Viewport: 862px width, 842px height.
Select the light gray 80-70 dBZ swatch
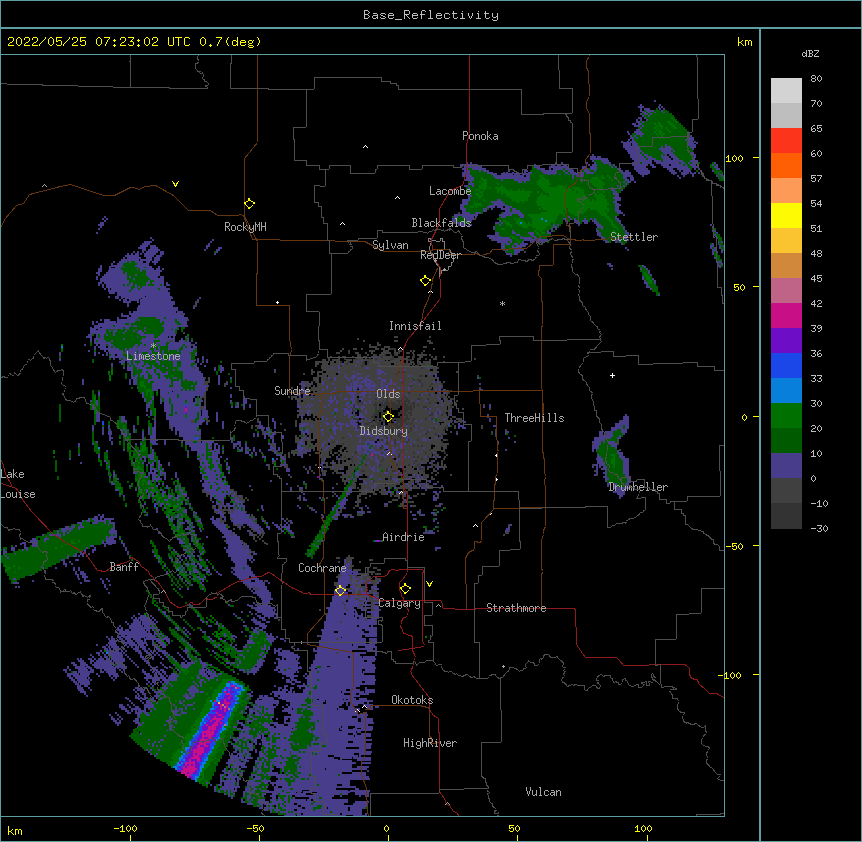tap(786, 91)
